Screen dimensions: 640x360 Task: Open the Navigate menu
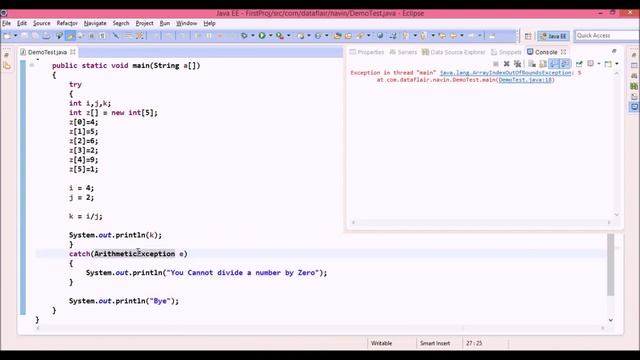pos(95,23)
